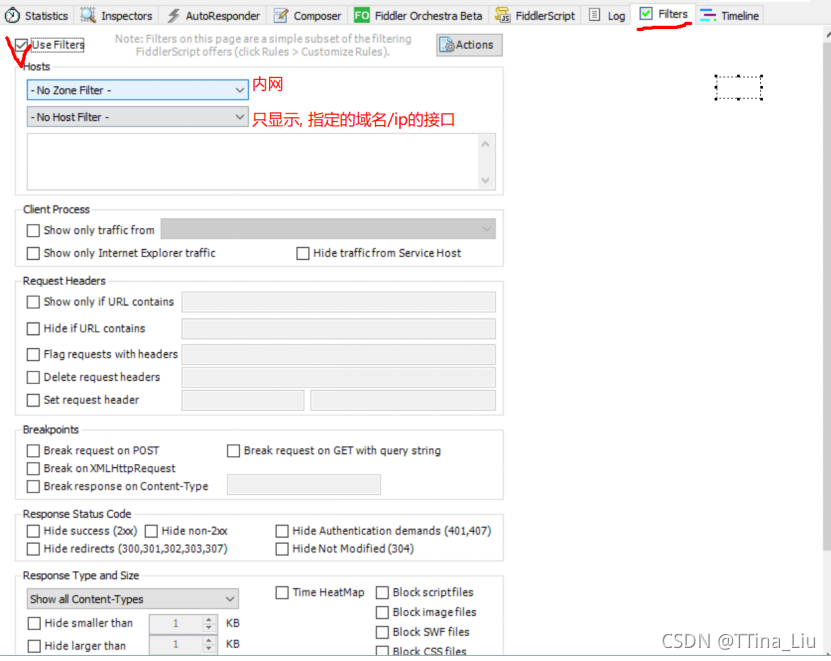Click the Statistics clock icon
This screenshot has width=831, height=661.
(12, 16)
